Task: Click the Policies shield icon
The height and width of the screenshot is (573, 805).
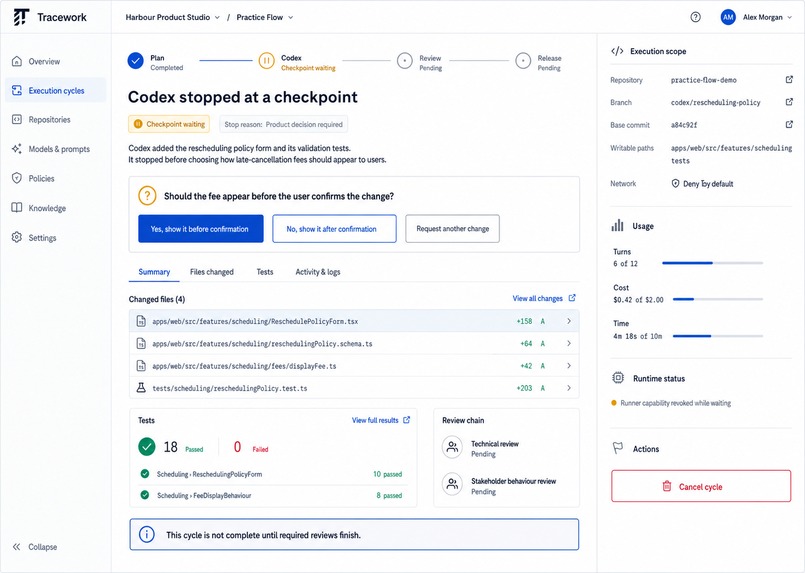Action: [x=16, y=178]
